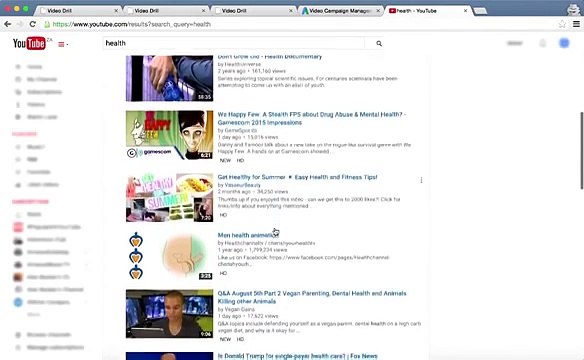Click the Manage subscriptions gear icon
Screen dimensions: 584x360
point(18,347)
